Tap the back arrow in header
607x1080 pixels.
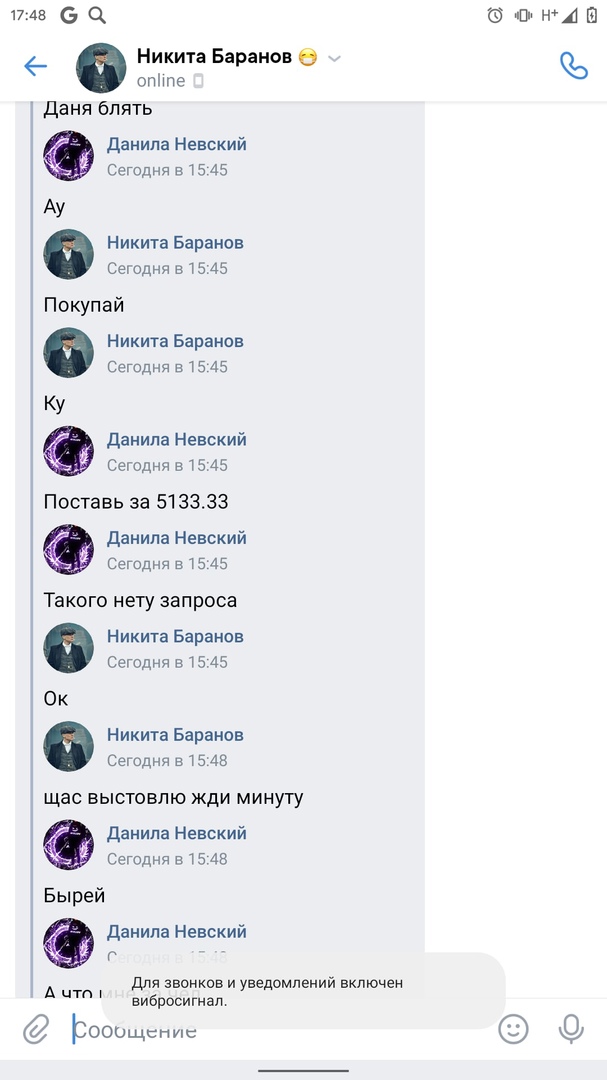point(35,66)
